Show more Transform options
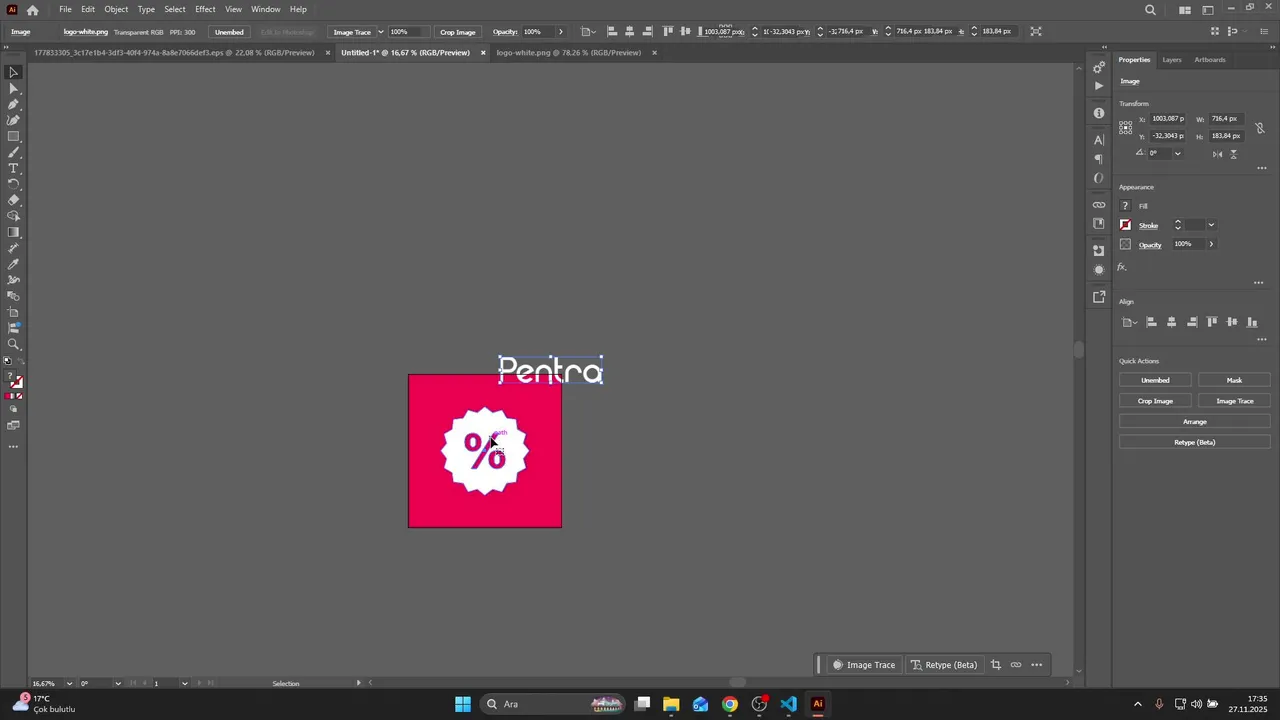The height and width of the screenshot is (720, 1280). tap(1262, 168)
